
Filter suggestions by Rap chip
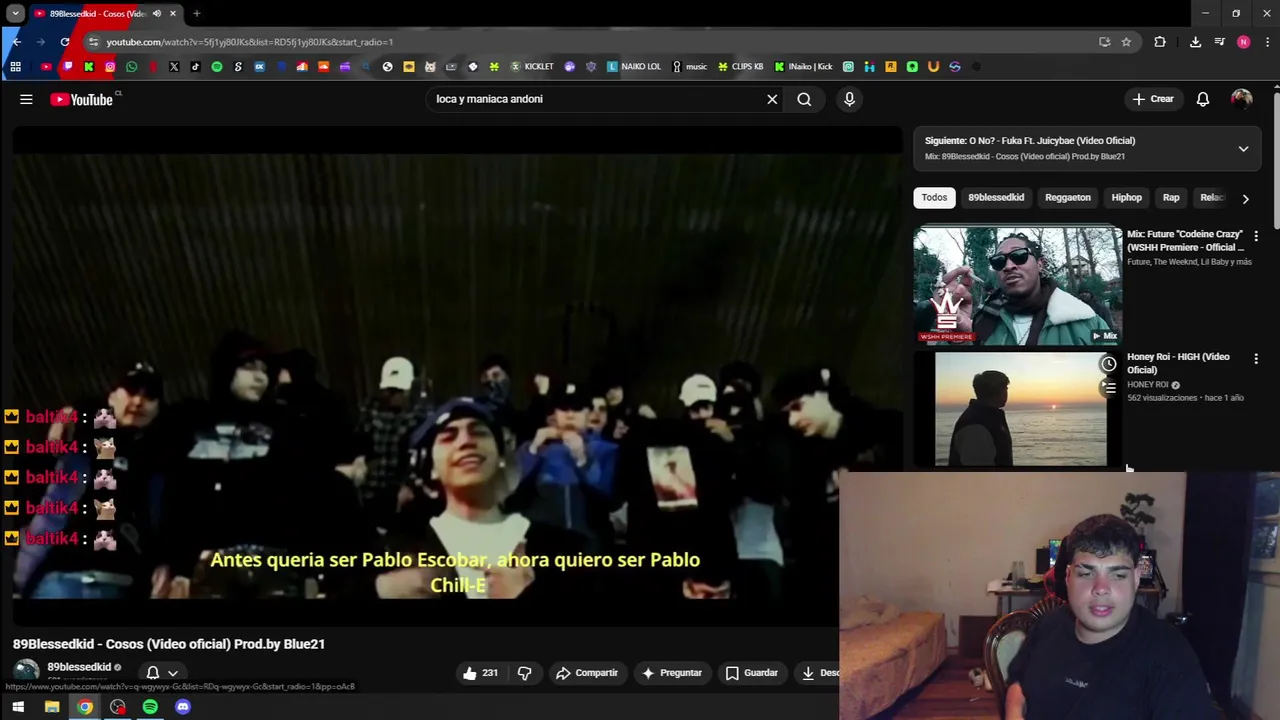pos(1171,197)
